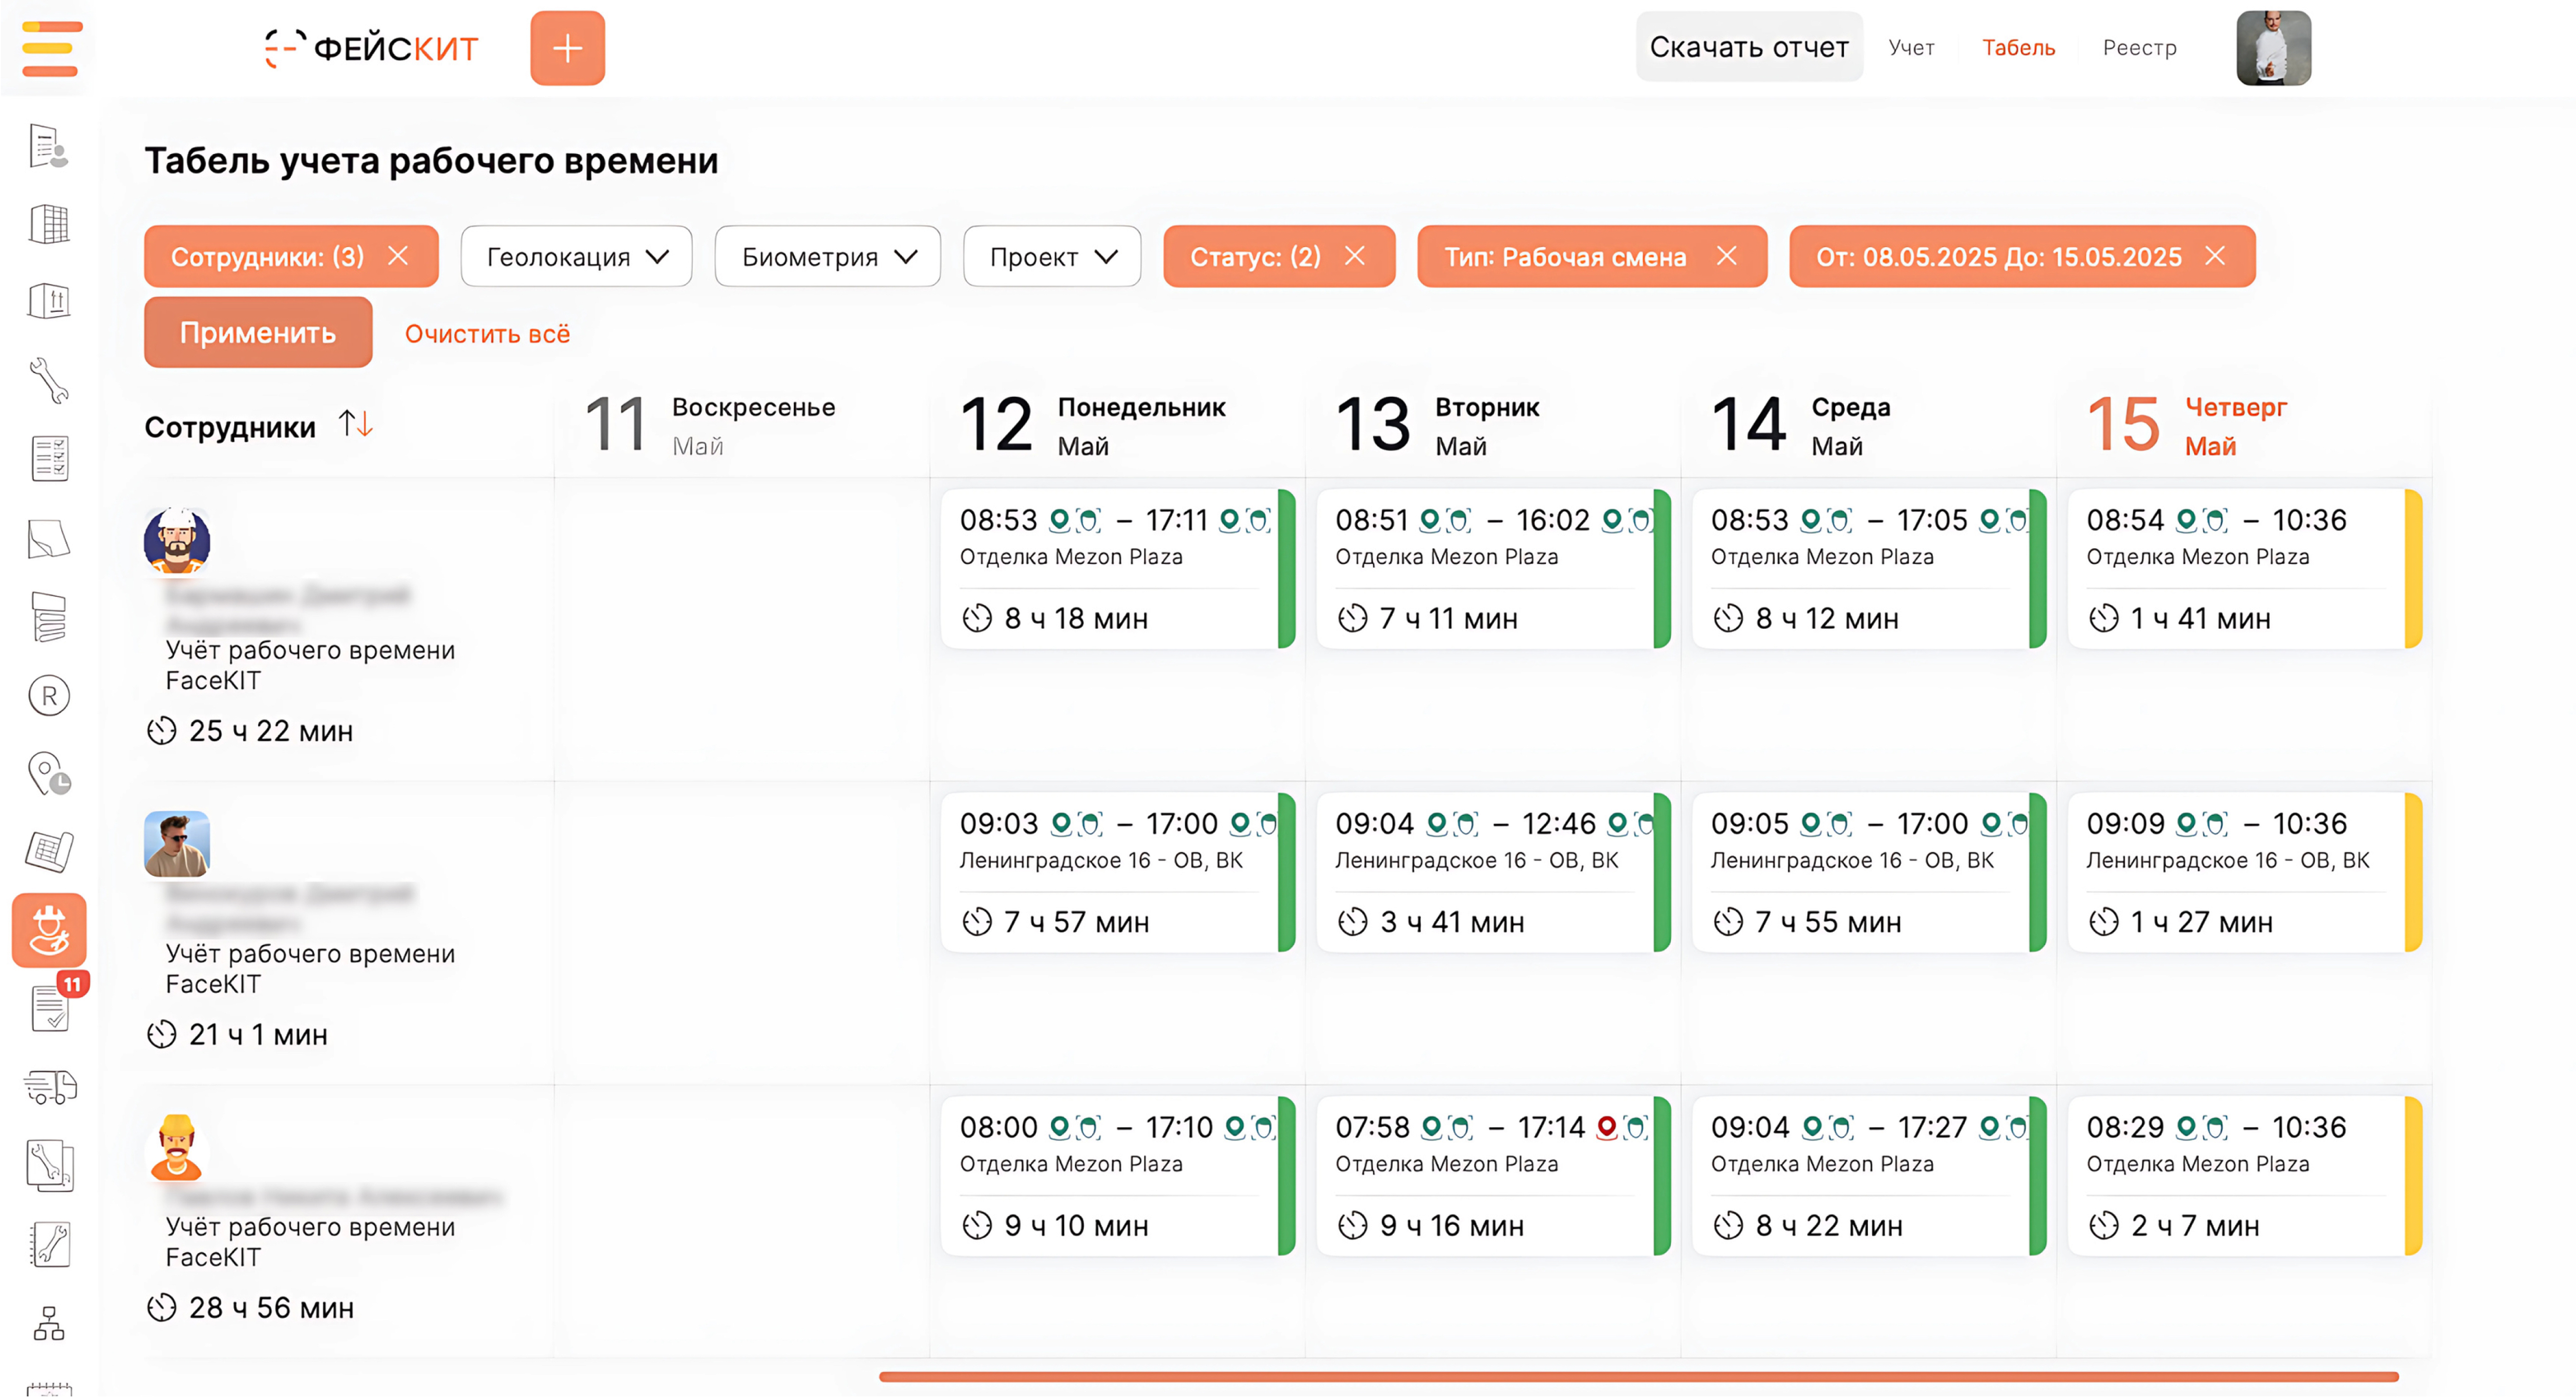Open the 07:58–17:14 shift card
Viewport: 2576px width, 1397px height.
click(x=1493, y=1176)
